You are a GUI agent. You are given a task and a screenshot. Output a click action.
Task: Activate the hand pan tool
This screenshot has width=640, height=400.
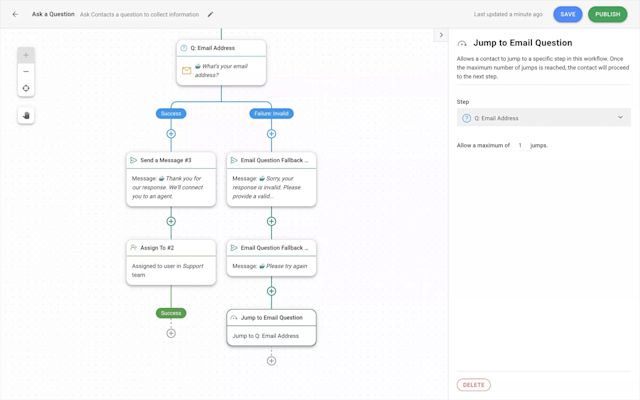click(x=26, y=116)
